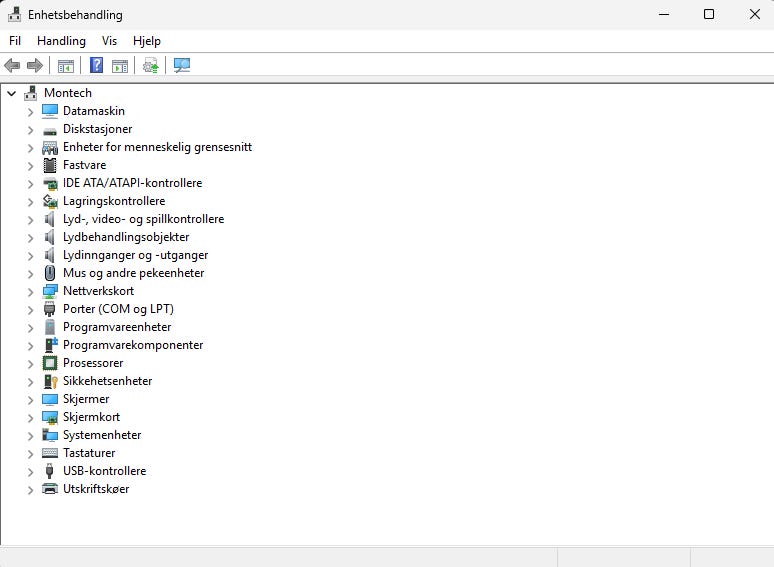The height and width of the screenshot is (567, 774).
Task: Expand the Prosessorer node
Action: 31,364
